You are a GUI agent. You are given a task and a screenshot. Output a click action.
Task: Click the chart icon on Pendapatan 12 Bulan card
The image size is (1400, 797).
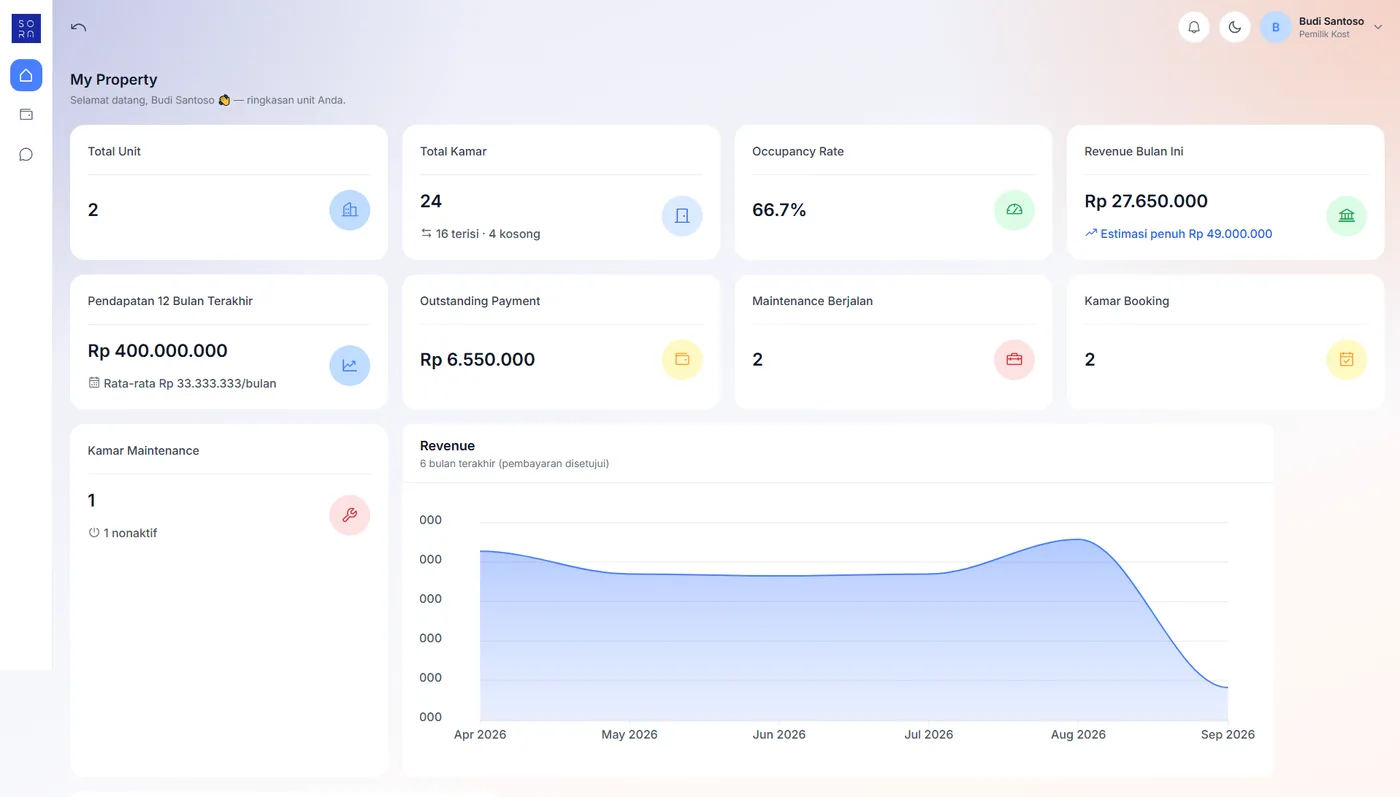350,366
